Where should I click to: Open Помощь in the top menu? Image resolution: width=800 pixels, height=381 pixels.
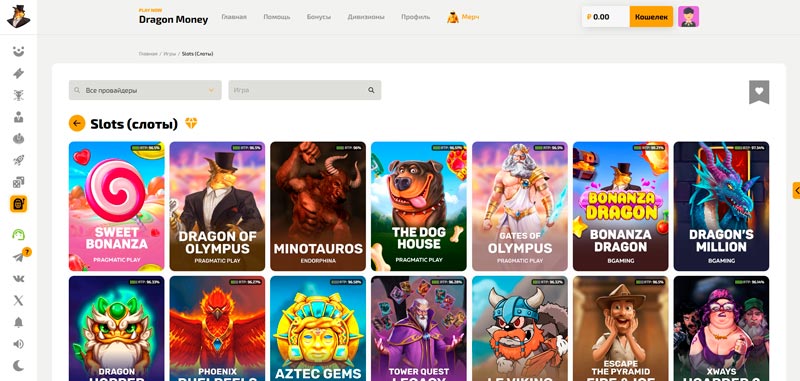coord(277,17)
